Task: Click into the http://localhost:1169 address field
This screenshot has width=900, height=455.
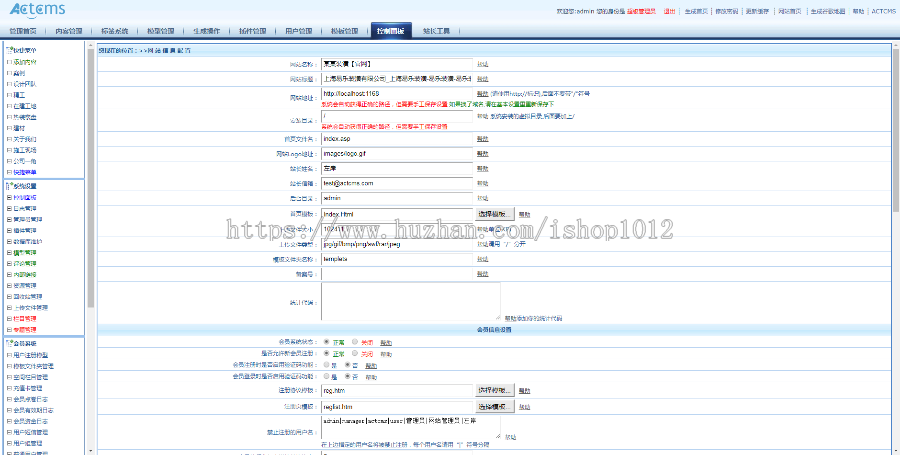Action: [x=397, y=94]
